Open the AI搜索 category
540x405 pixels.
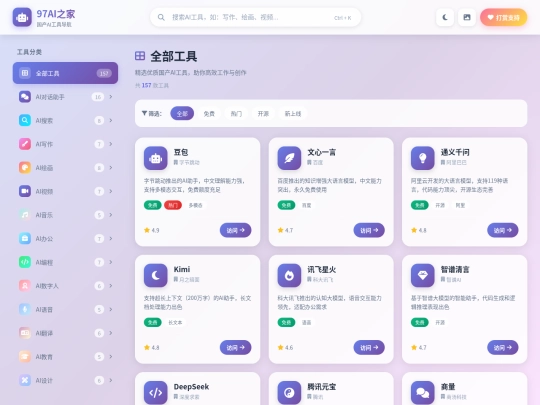[65, 121]
